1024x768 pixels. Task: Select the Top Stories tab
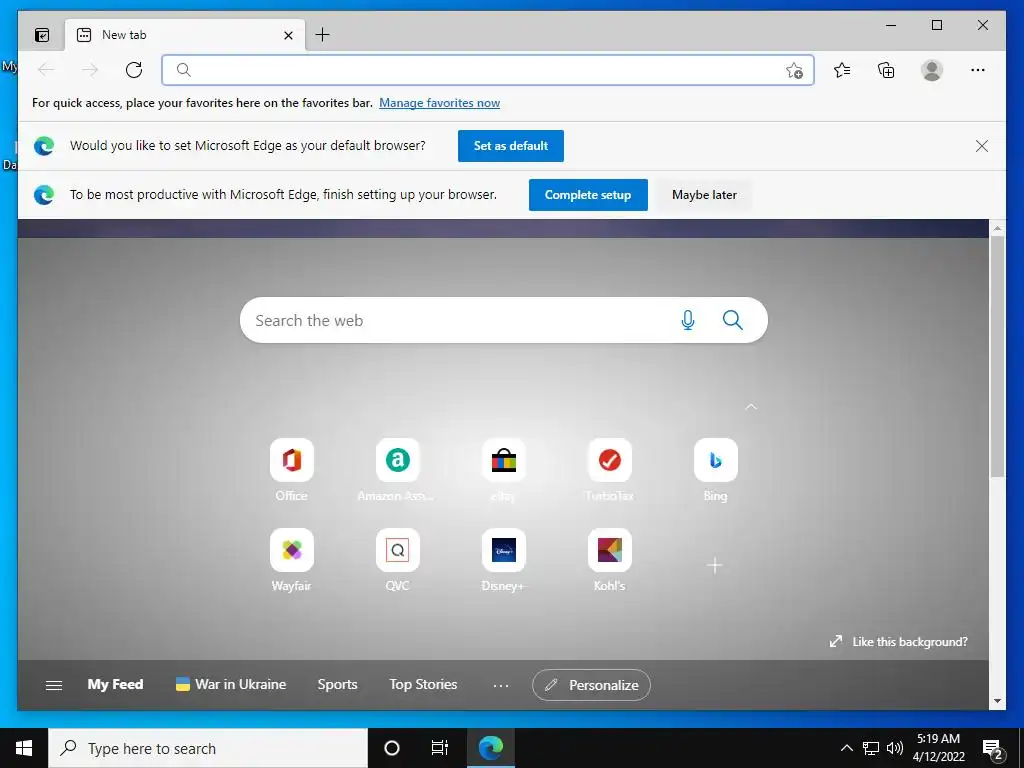pyautogui.click(x=423, y=684)
